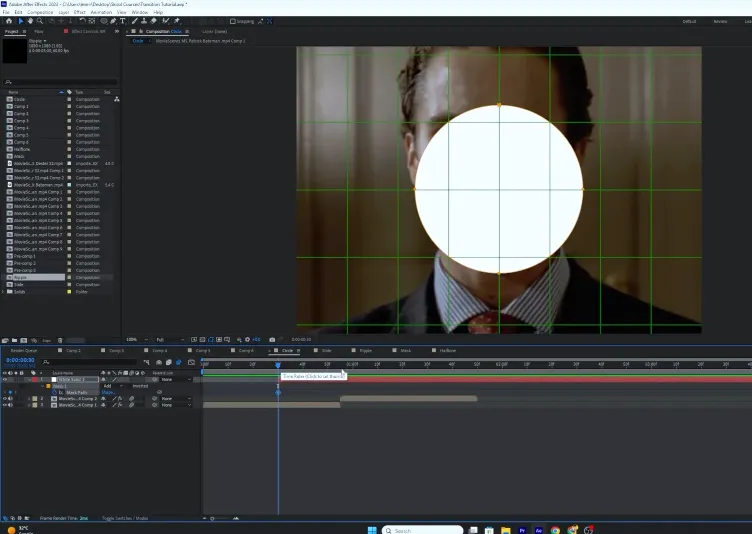This screenshot has width=752, height=534.
Task: Select the Puppet Pin tool
Action: [x=177, y=21]
